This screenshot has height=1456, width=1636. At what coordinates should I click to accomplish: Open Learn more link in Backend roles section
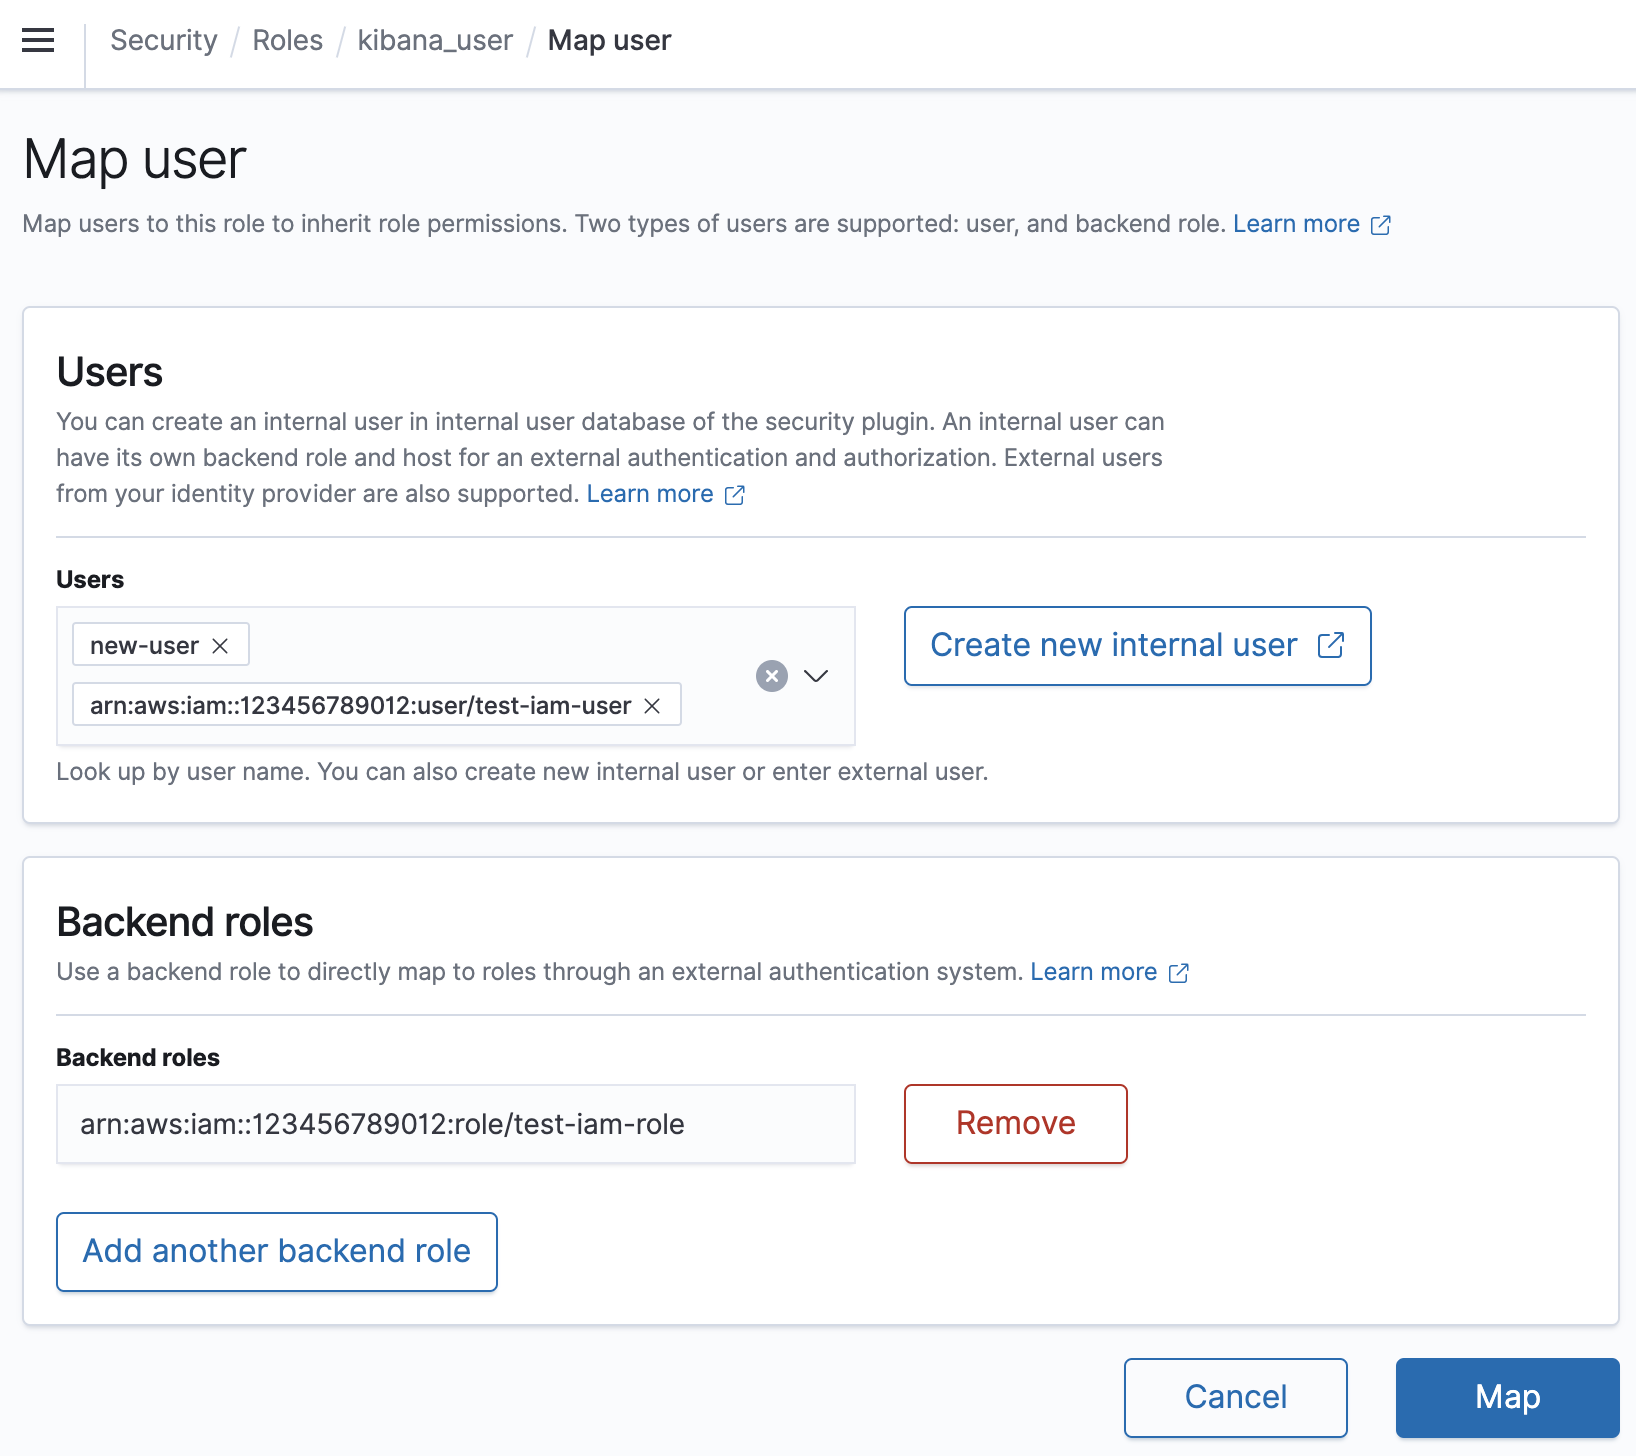tap(1093, 972)
